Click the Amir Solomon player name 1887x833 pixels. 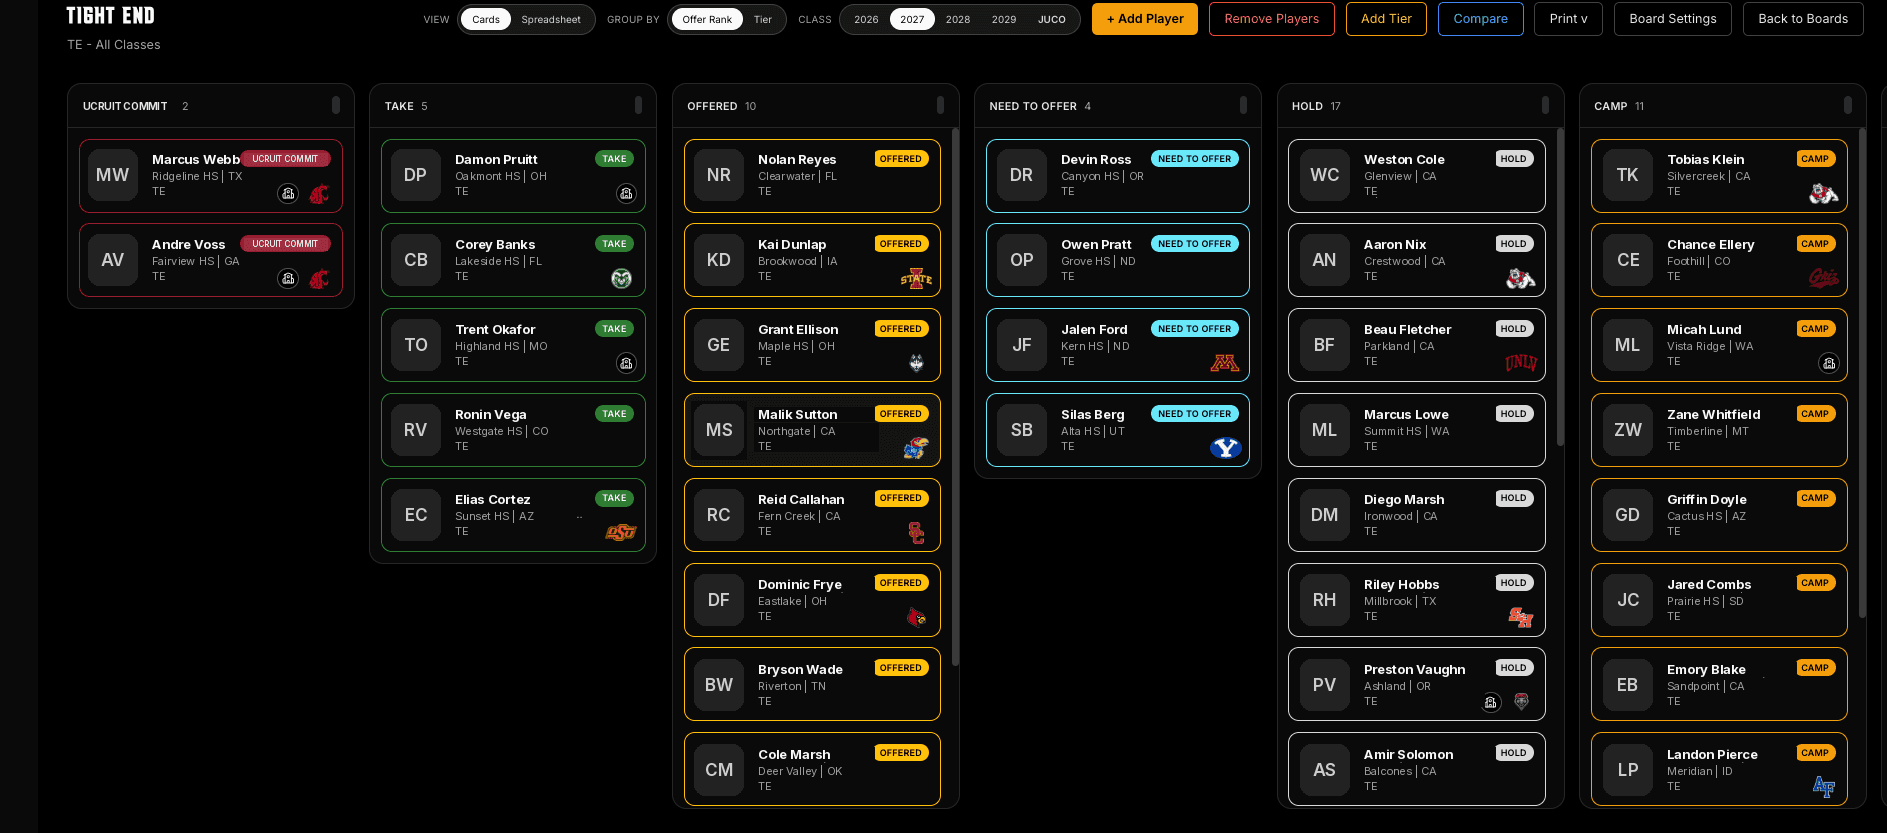point(1409,754)
